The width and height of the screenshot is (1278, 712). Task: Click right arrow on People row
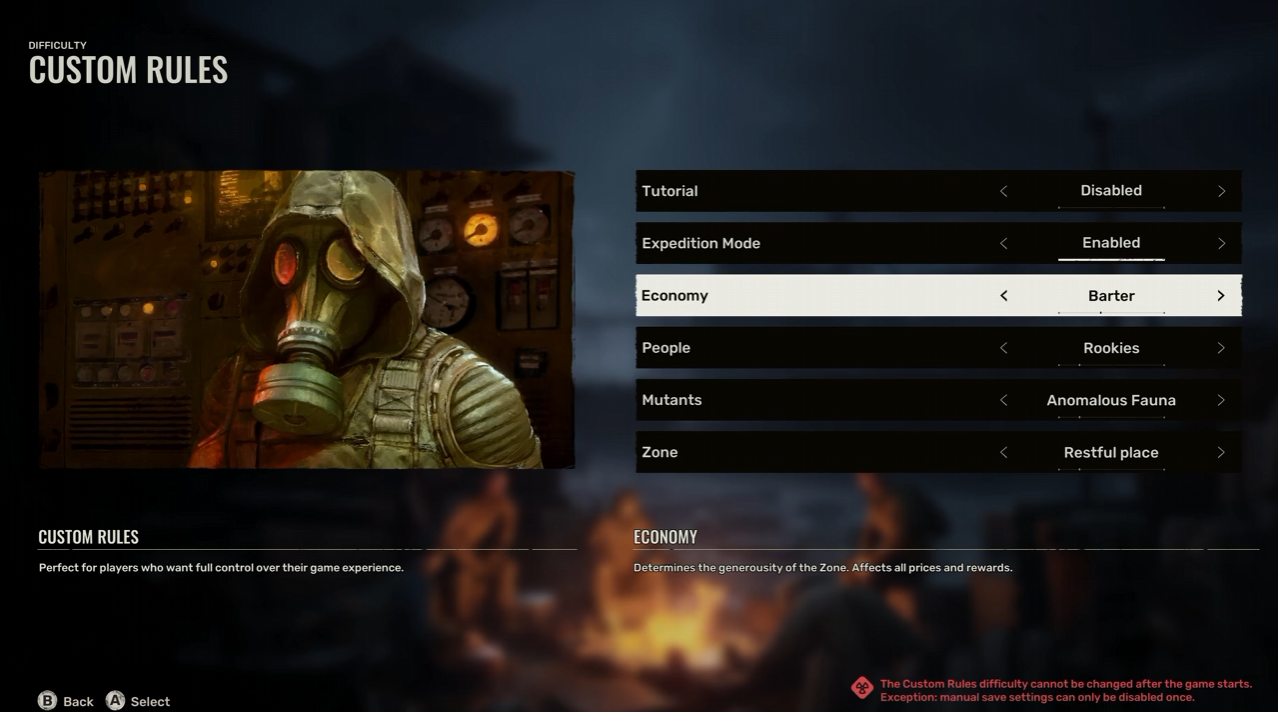pyautogui.click(x=1221, y=348)
